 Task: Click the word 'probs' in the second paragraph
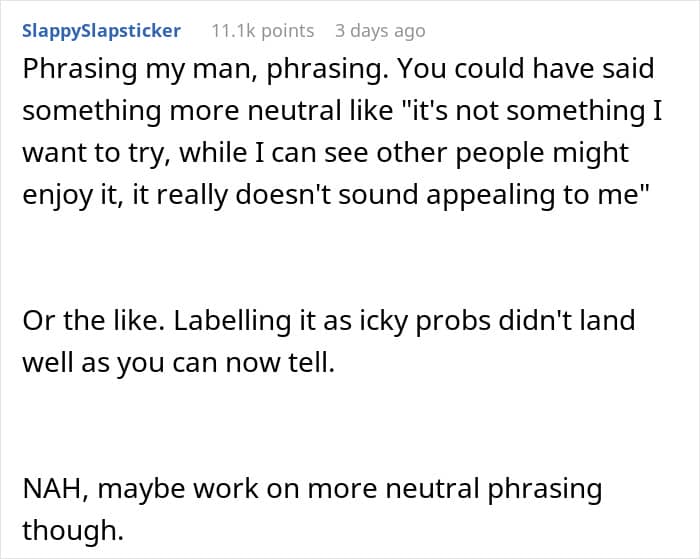point(453,321)
